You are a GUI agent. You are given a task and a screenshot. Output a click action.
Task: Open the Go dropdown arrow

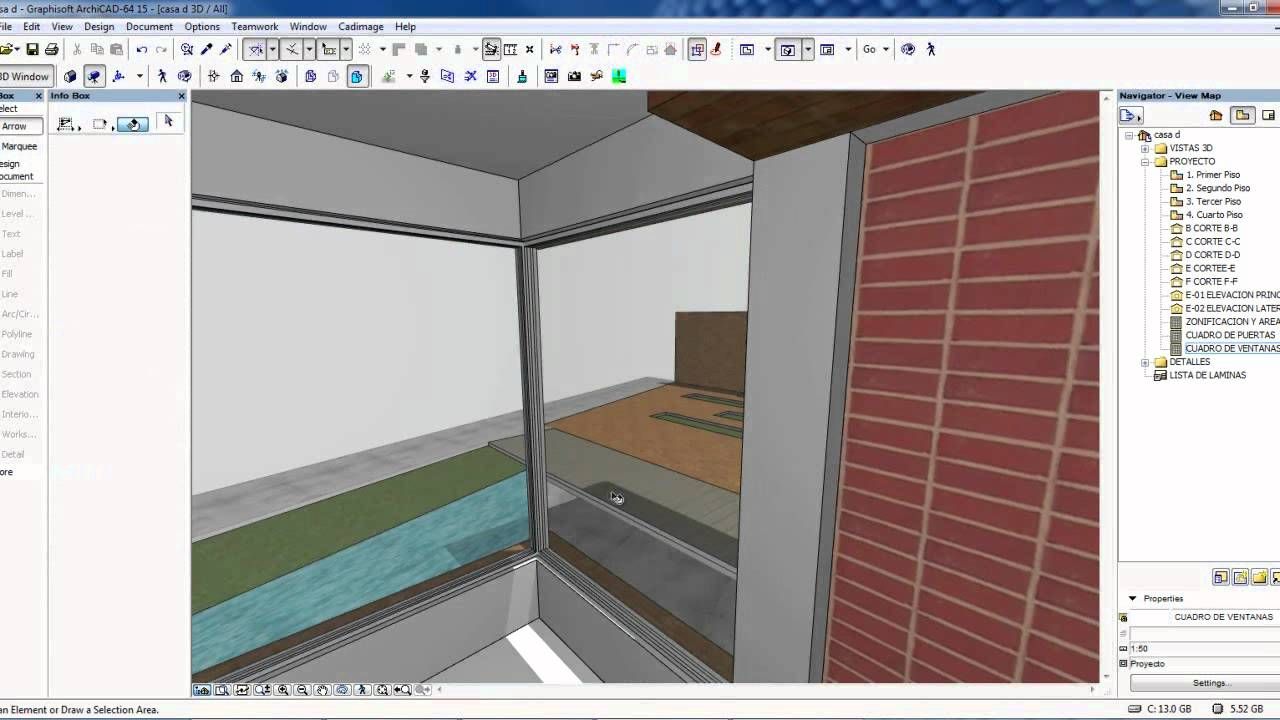(x=884, y=49)
